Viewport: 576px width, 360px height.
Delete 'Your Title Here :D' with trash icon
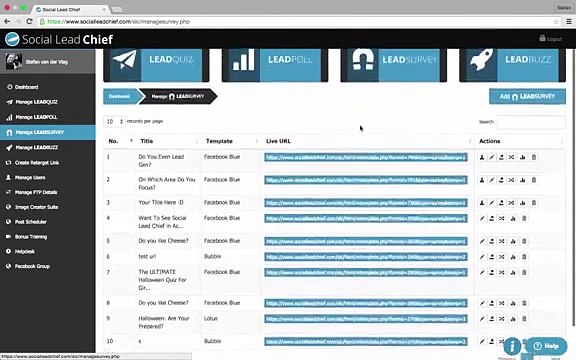[x=534, y=203]
